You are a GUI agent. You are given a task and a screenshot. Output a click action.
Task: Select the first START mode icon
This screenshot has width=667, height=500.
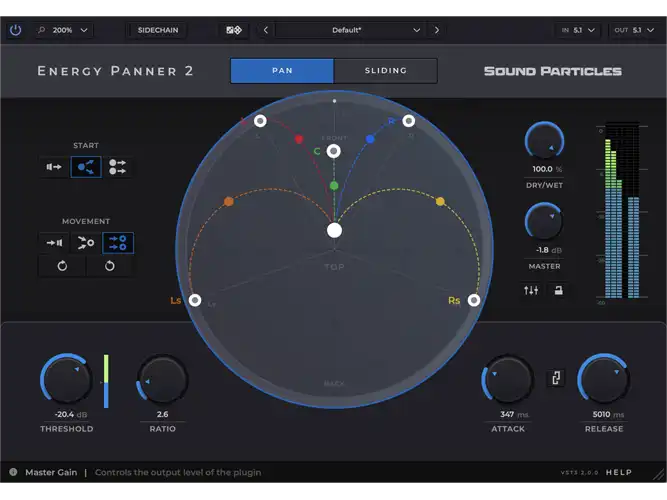(x=54, y=167)
